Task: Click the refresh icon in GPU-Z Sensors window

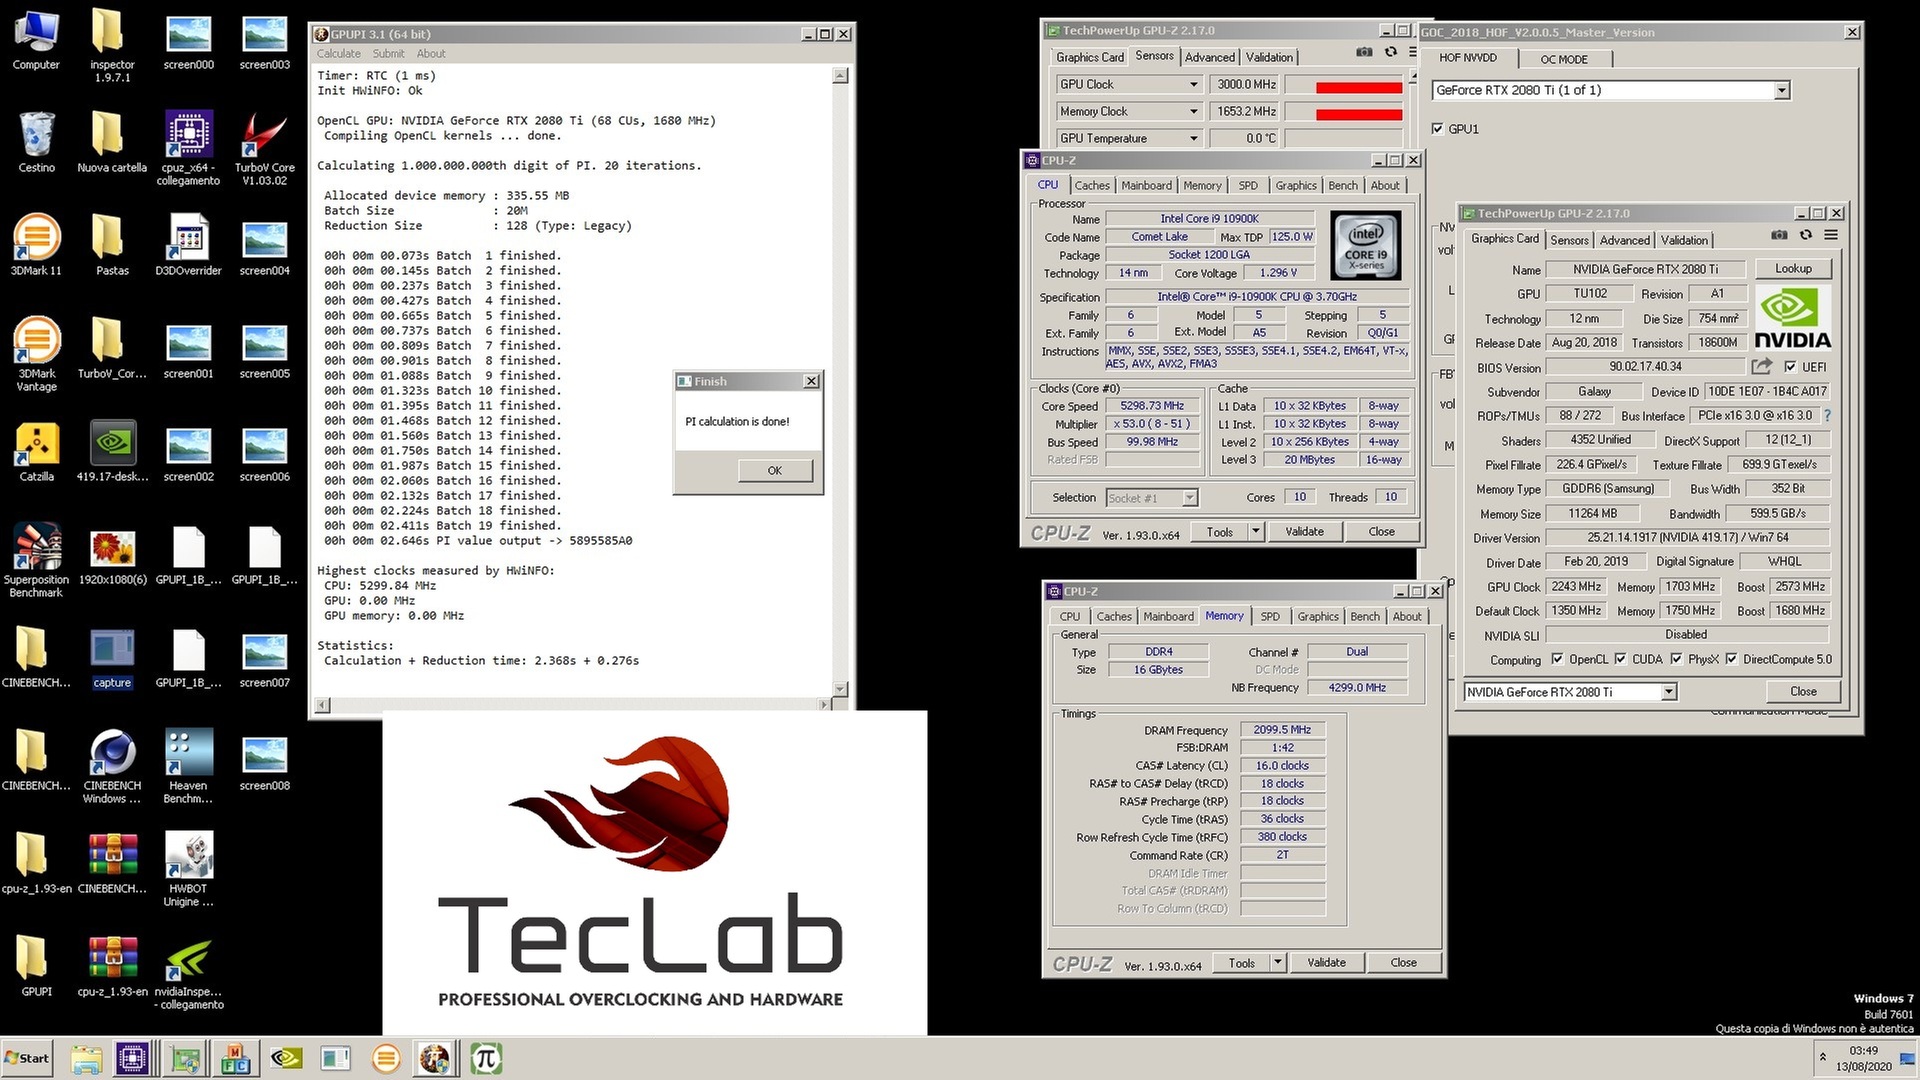Action: [x=1391, y=52]
